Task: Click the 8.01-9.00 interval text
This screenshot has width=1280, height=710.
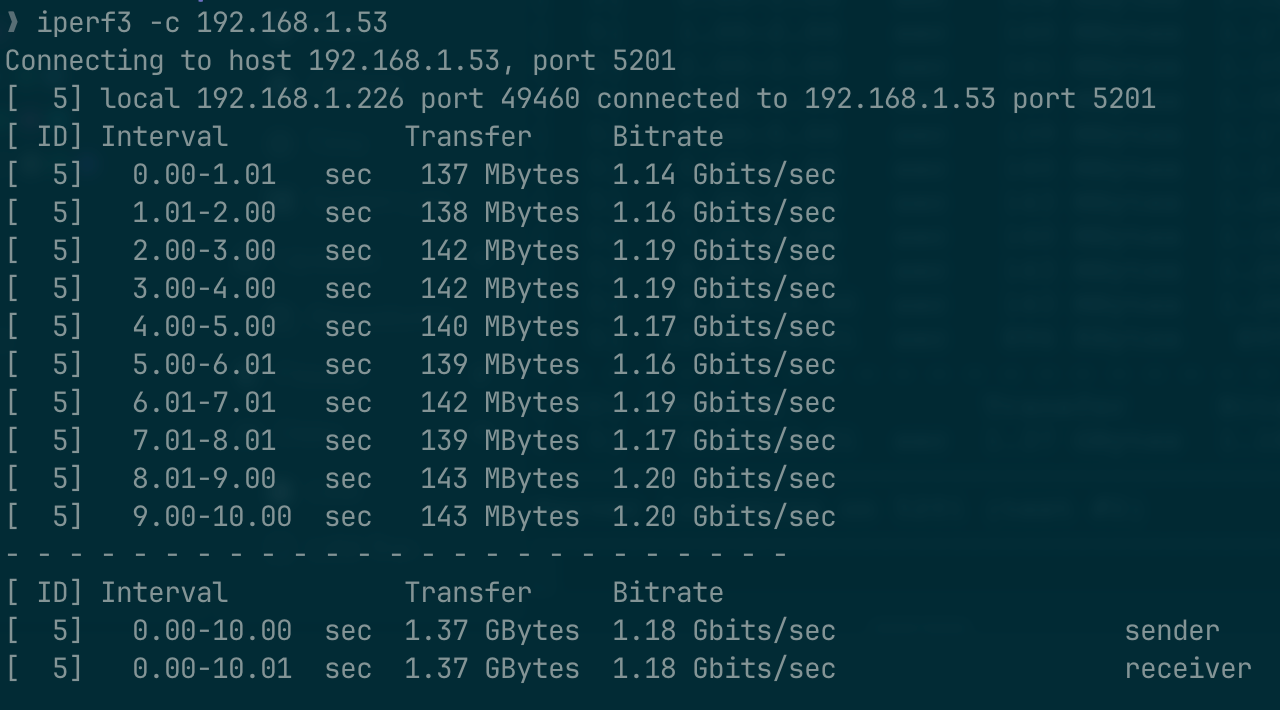Action: coord(204,478)
